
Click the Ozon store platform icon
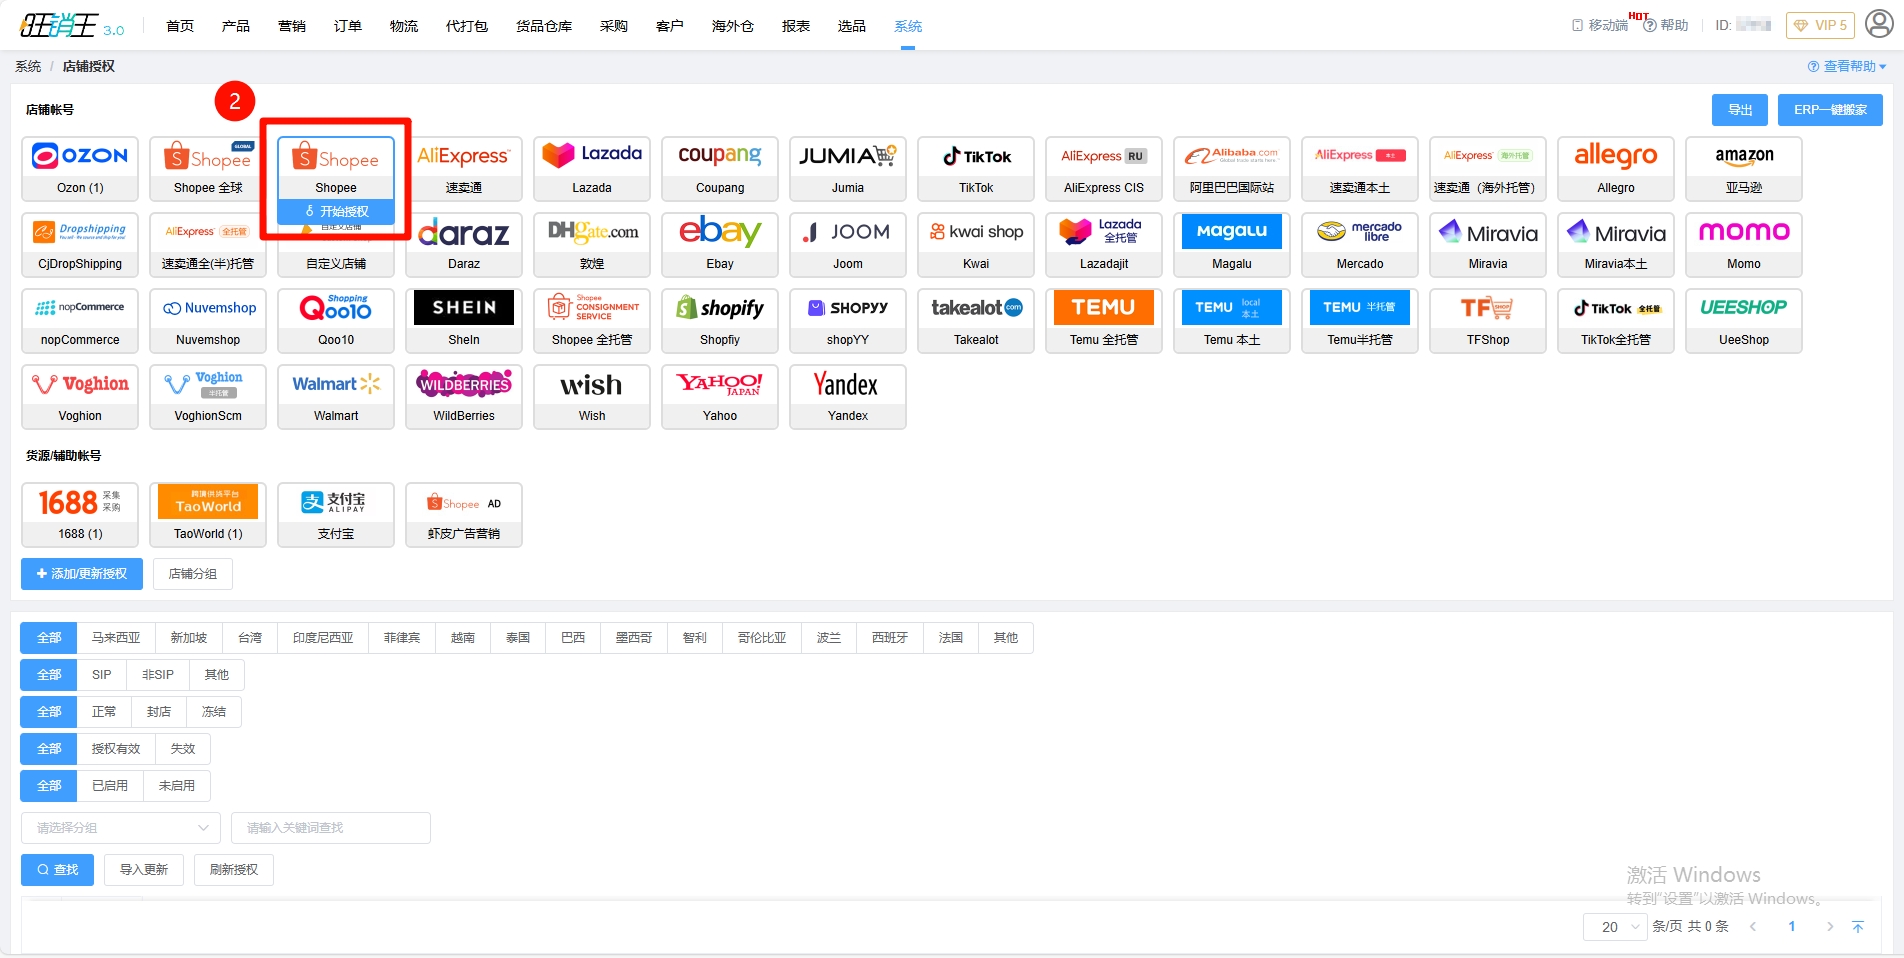coord(80,168)
